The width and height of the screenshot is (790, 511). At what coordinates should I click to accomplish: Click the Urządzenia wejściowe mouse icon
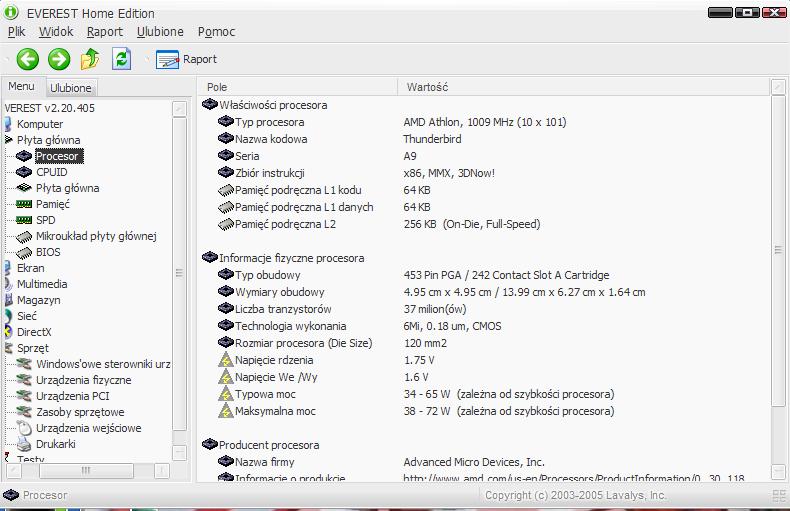(24, 428)
